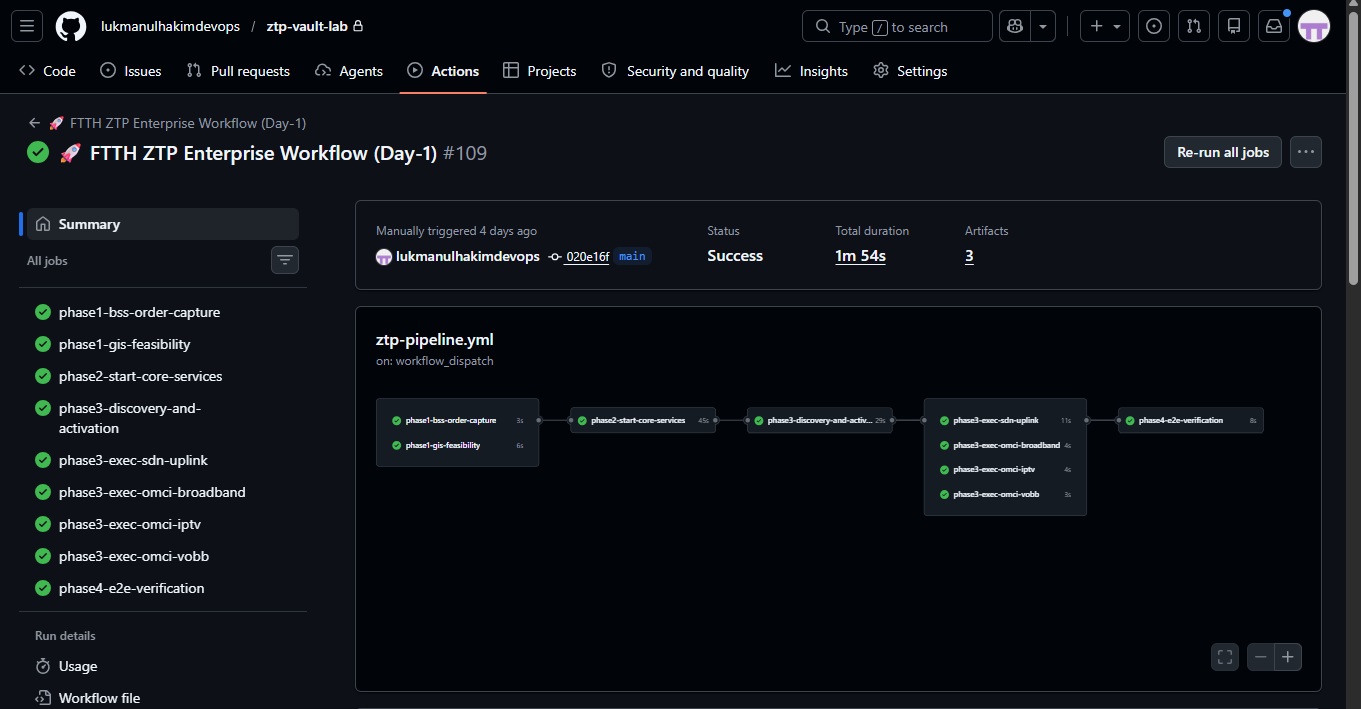Expand the Copilot dropdown arrow
Viewport: 1361px width, 709px height.
pyautogui.click(x=1043, y=26)
